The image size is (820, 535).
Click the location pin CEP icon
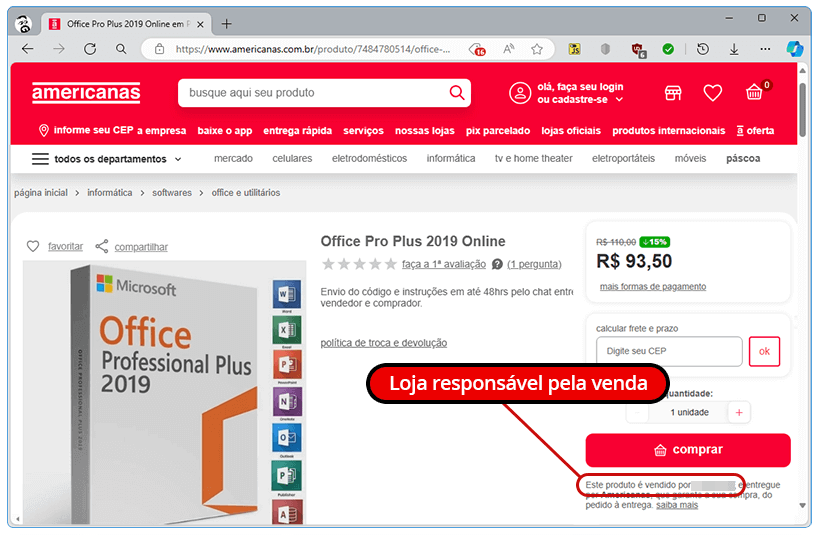click(x=44, y=130)
